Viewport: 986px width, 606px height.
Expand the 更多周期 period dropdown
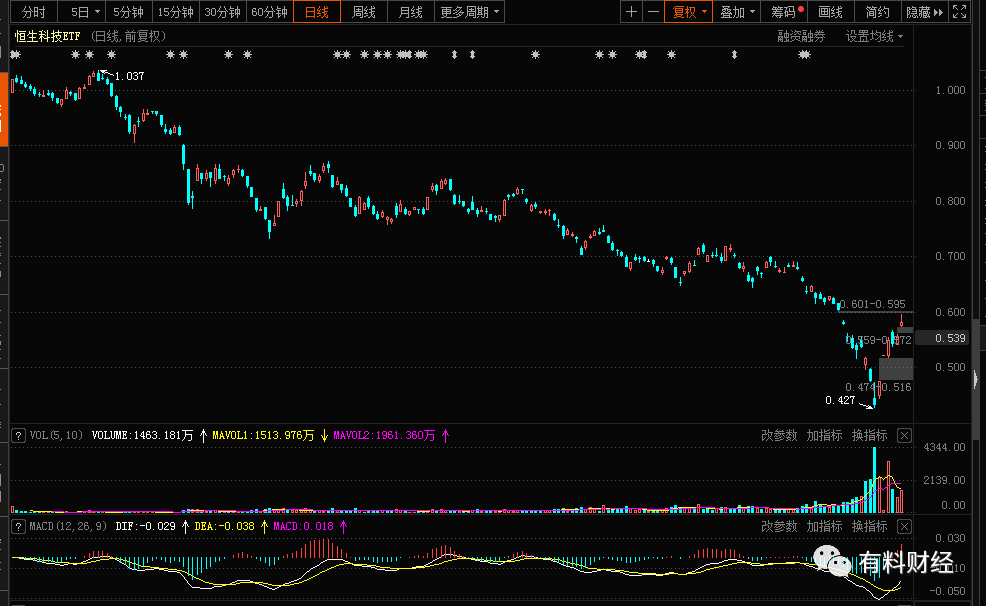click(470, 12)
